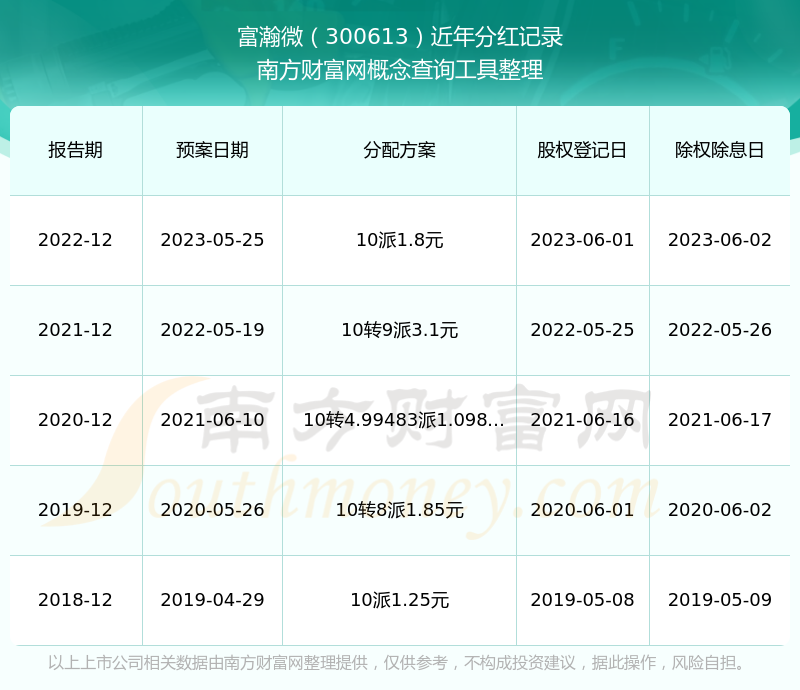This screenshot has height=690, width=800.
Task: Select the plan cell 10转8派1.85元
Action: coord(399,509)
